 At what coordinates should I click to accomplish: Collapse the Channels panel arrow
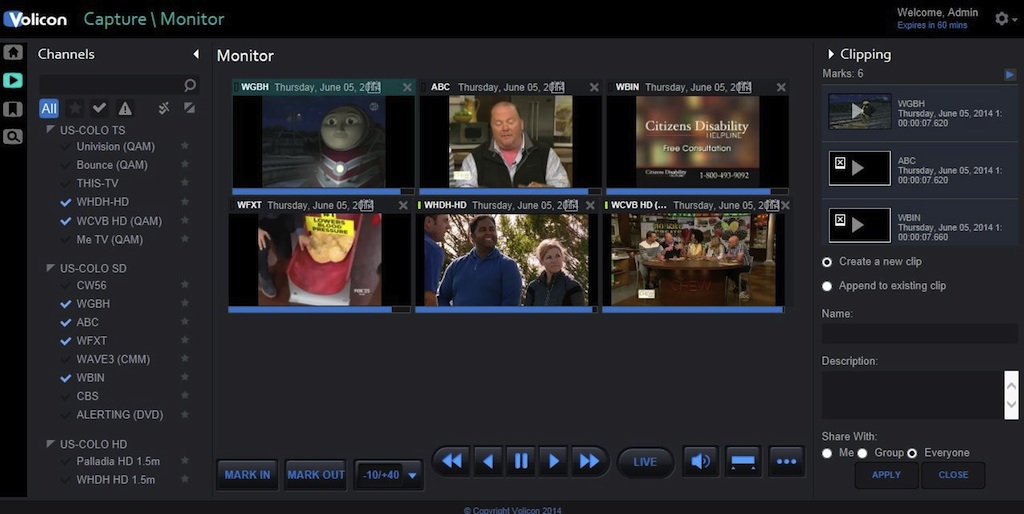tap(196, 54)
